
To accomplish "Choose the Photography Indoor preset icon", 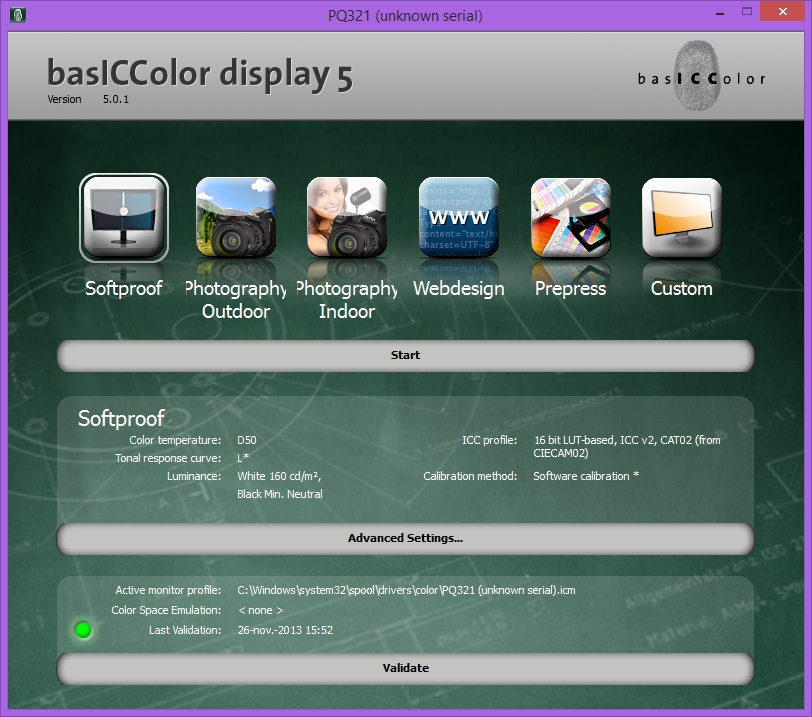I will (x=347, y=217).
